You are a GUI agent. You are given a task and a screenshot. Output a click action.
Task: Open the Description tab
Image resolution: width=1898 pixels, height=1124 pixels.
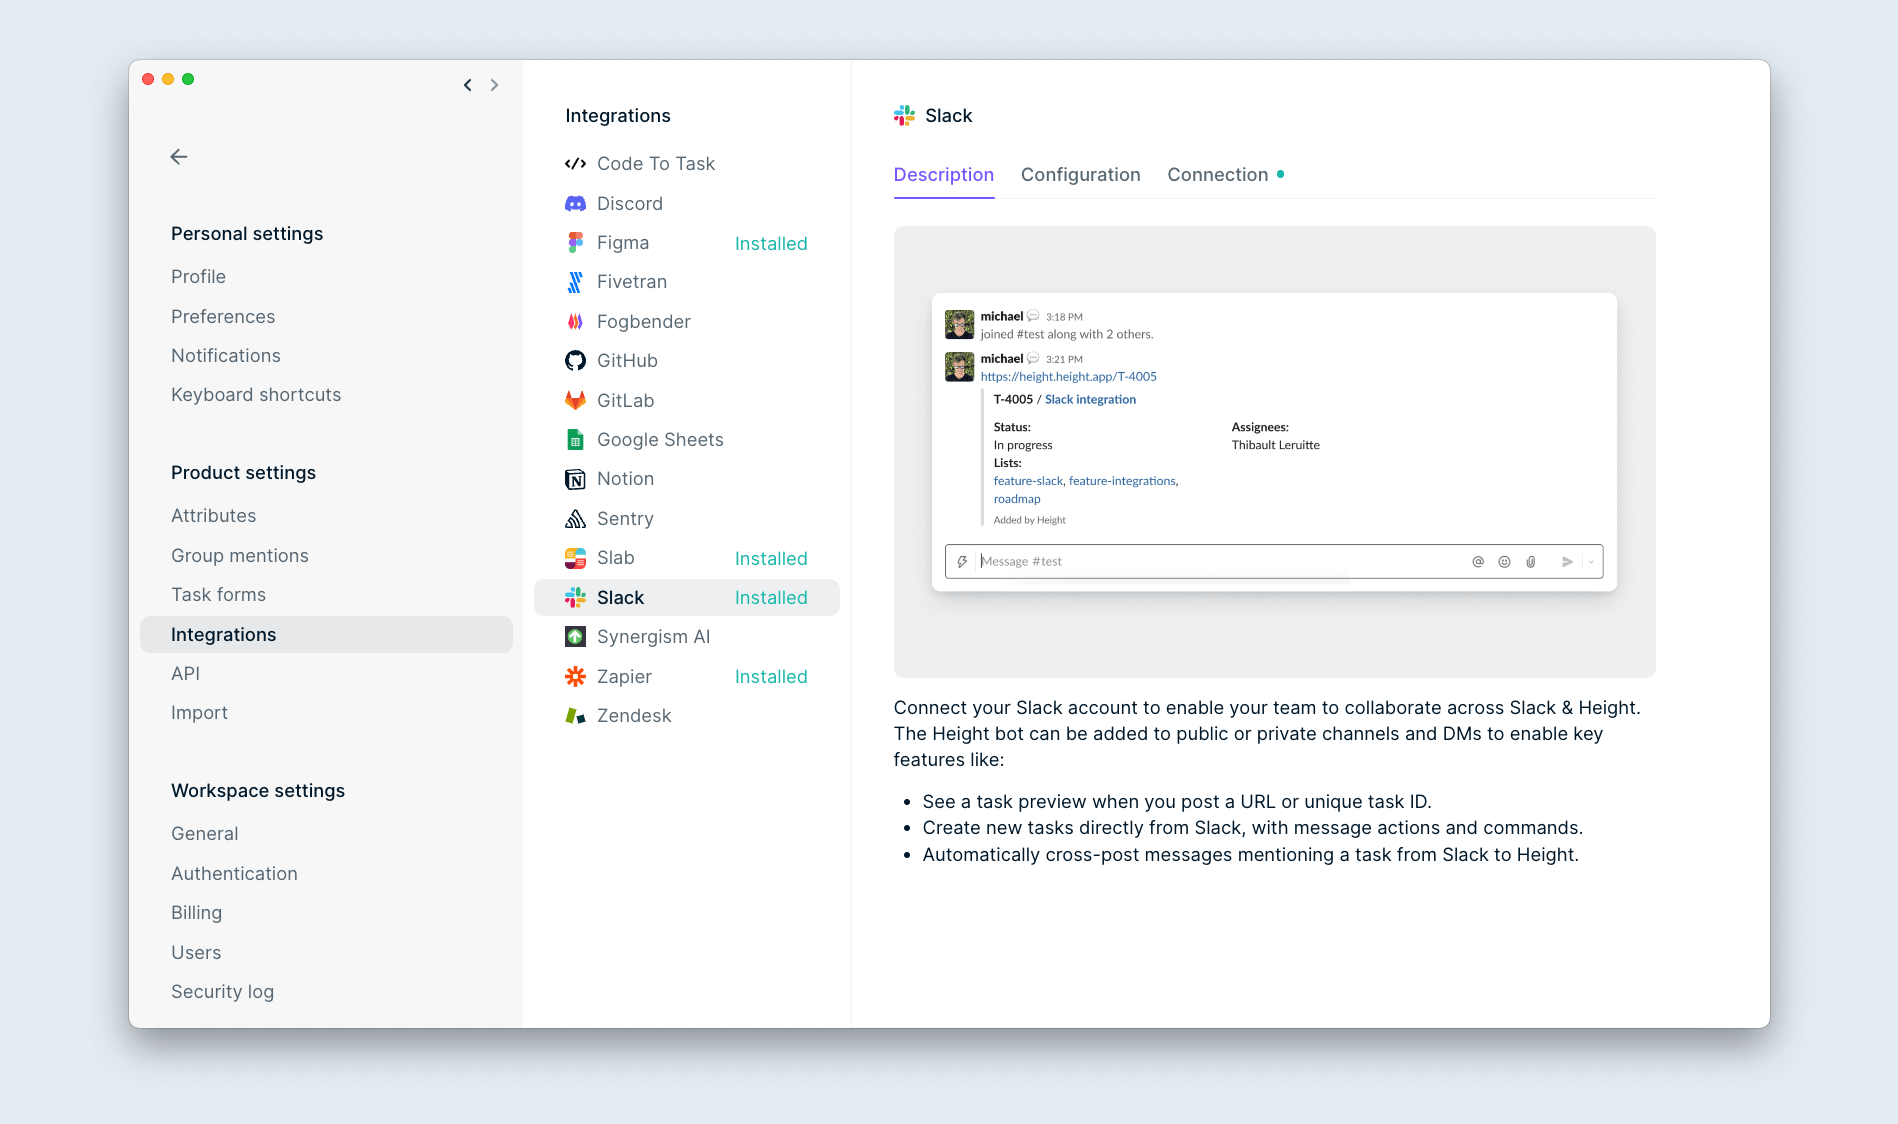[x=944, y=175]
